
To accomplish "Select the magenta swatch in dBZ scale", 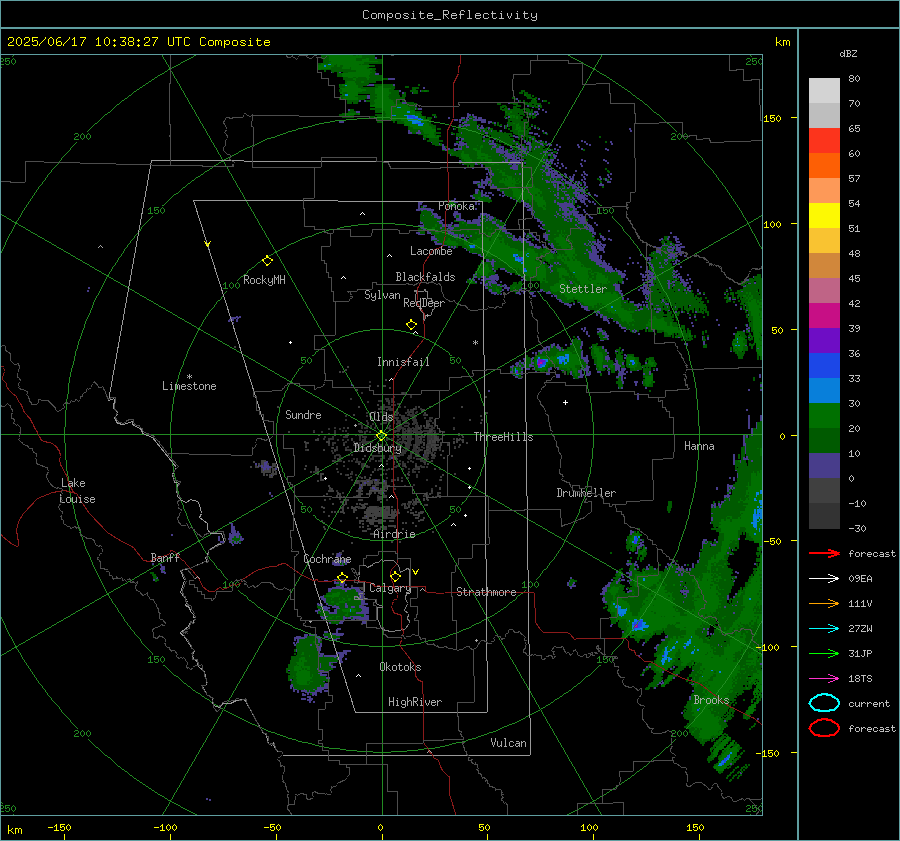I will tap(824, 316).
